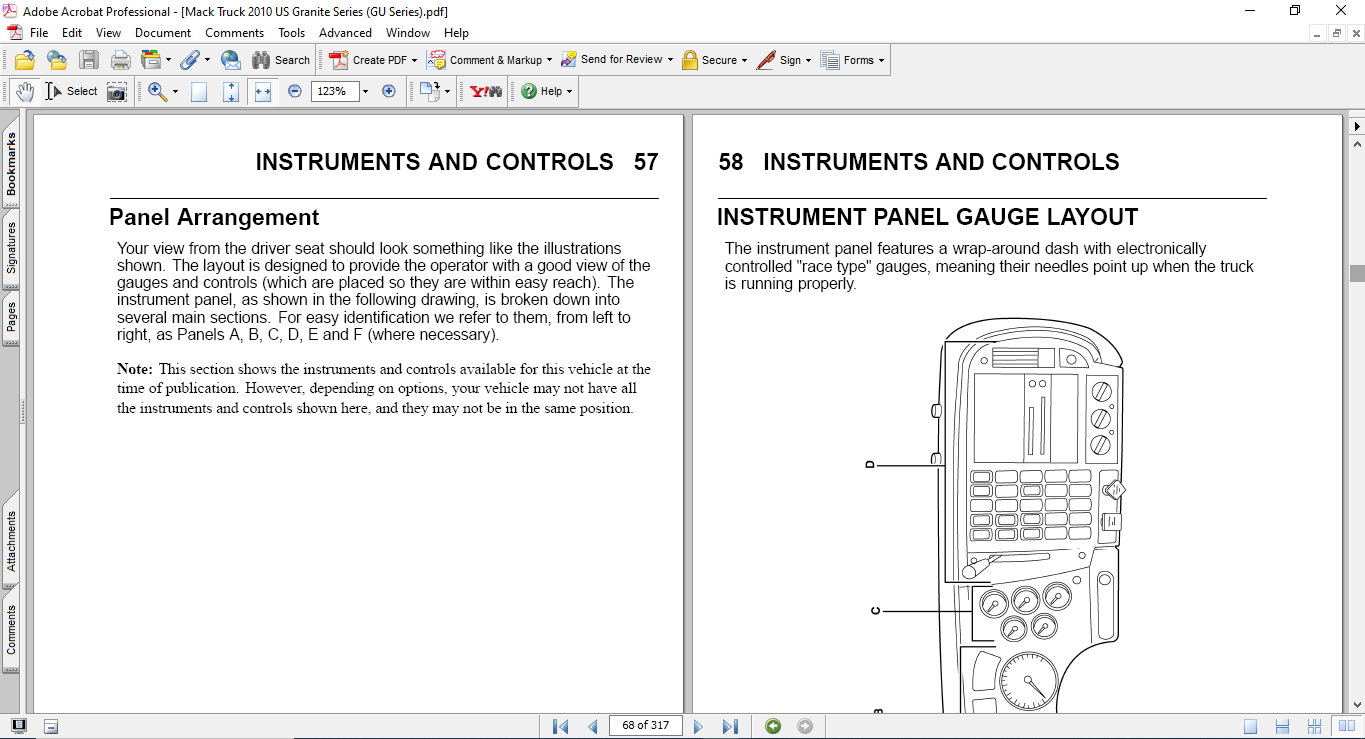Click the Open file folder icon
The width and height of the screenshot is (1365, 739).
coord(25,60)
